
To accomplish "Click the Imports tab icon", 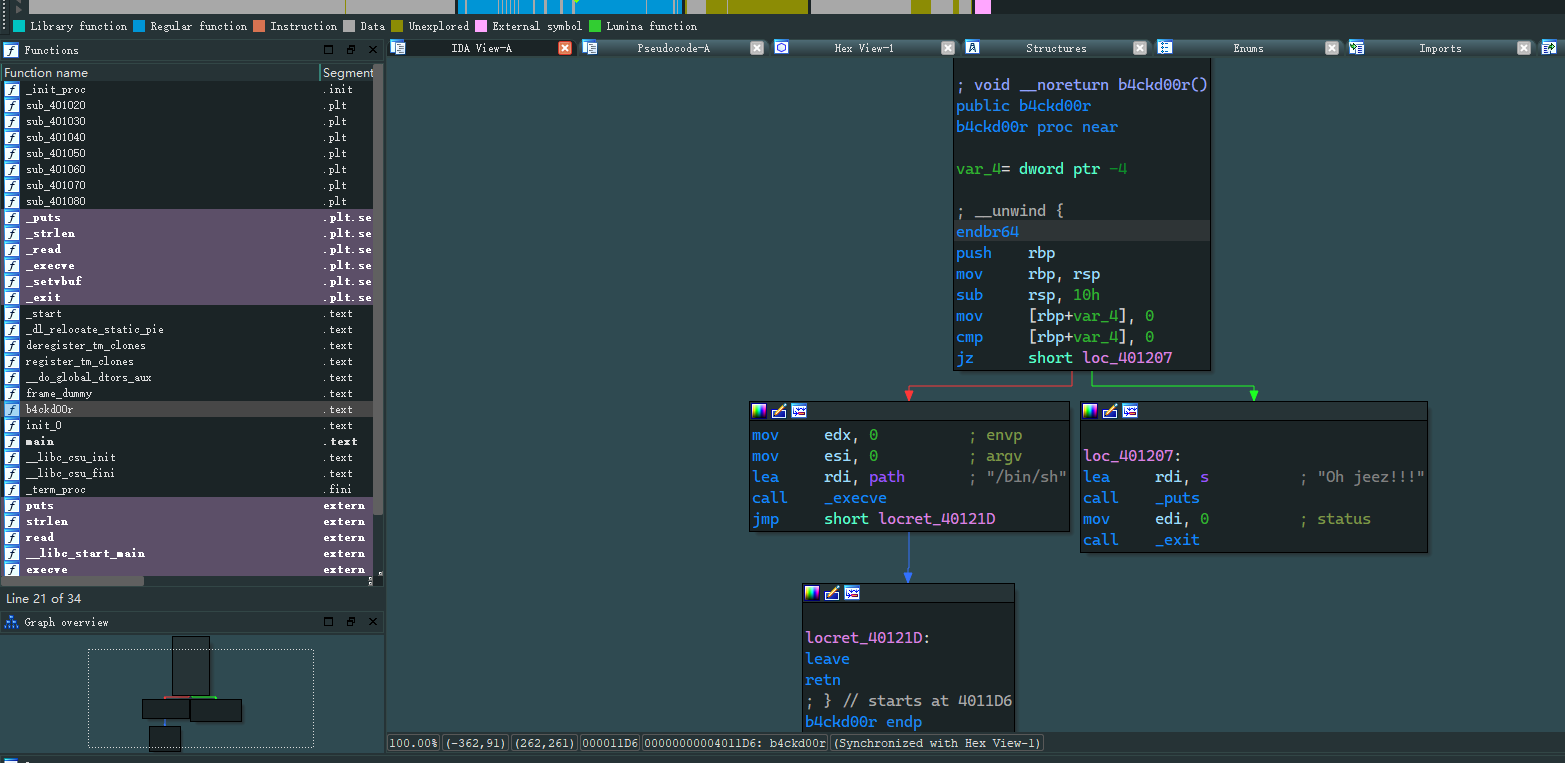I will pyautogui.click(x=1356, y=47).
